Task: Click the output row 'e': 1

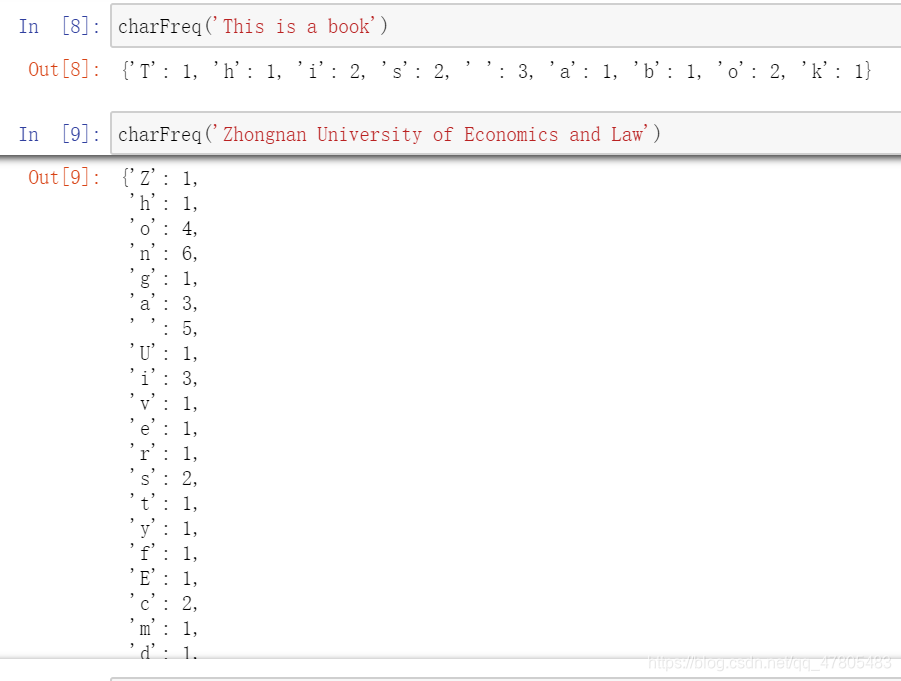Action: click(x=163, y=429)
